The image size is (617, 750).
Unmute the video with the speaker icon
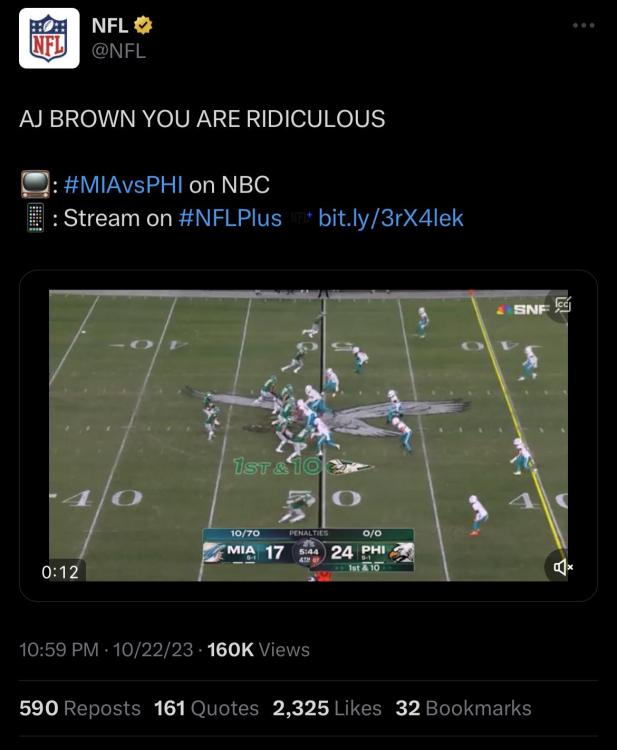[x=563, y=567]
